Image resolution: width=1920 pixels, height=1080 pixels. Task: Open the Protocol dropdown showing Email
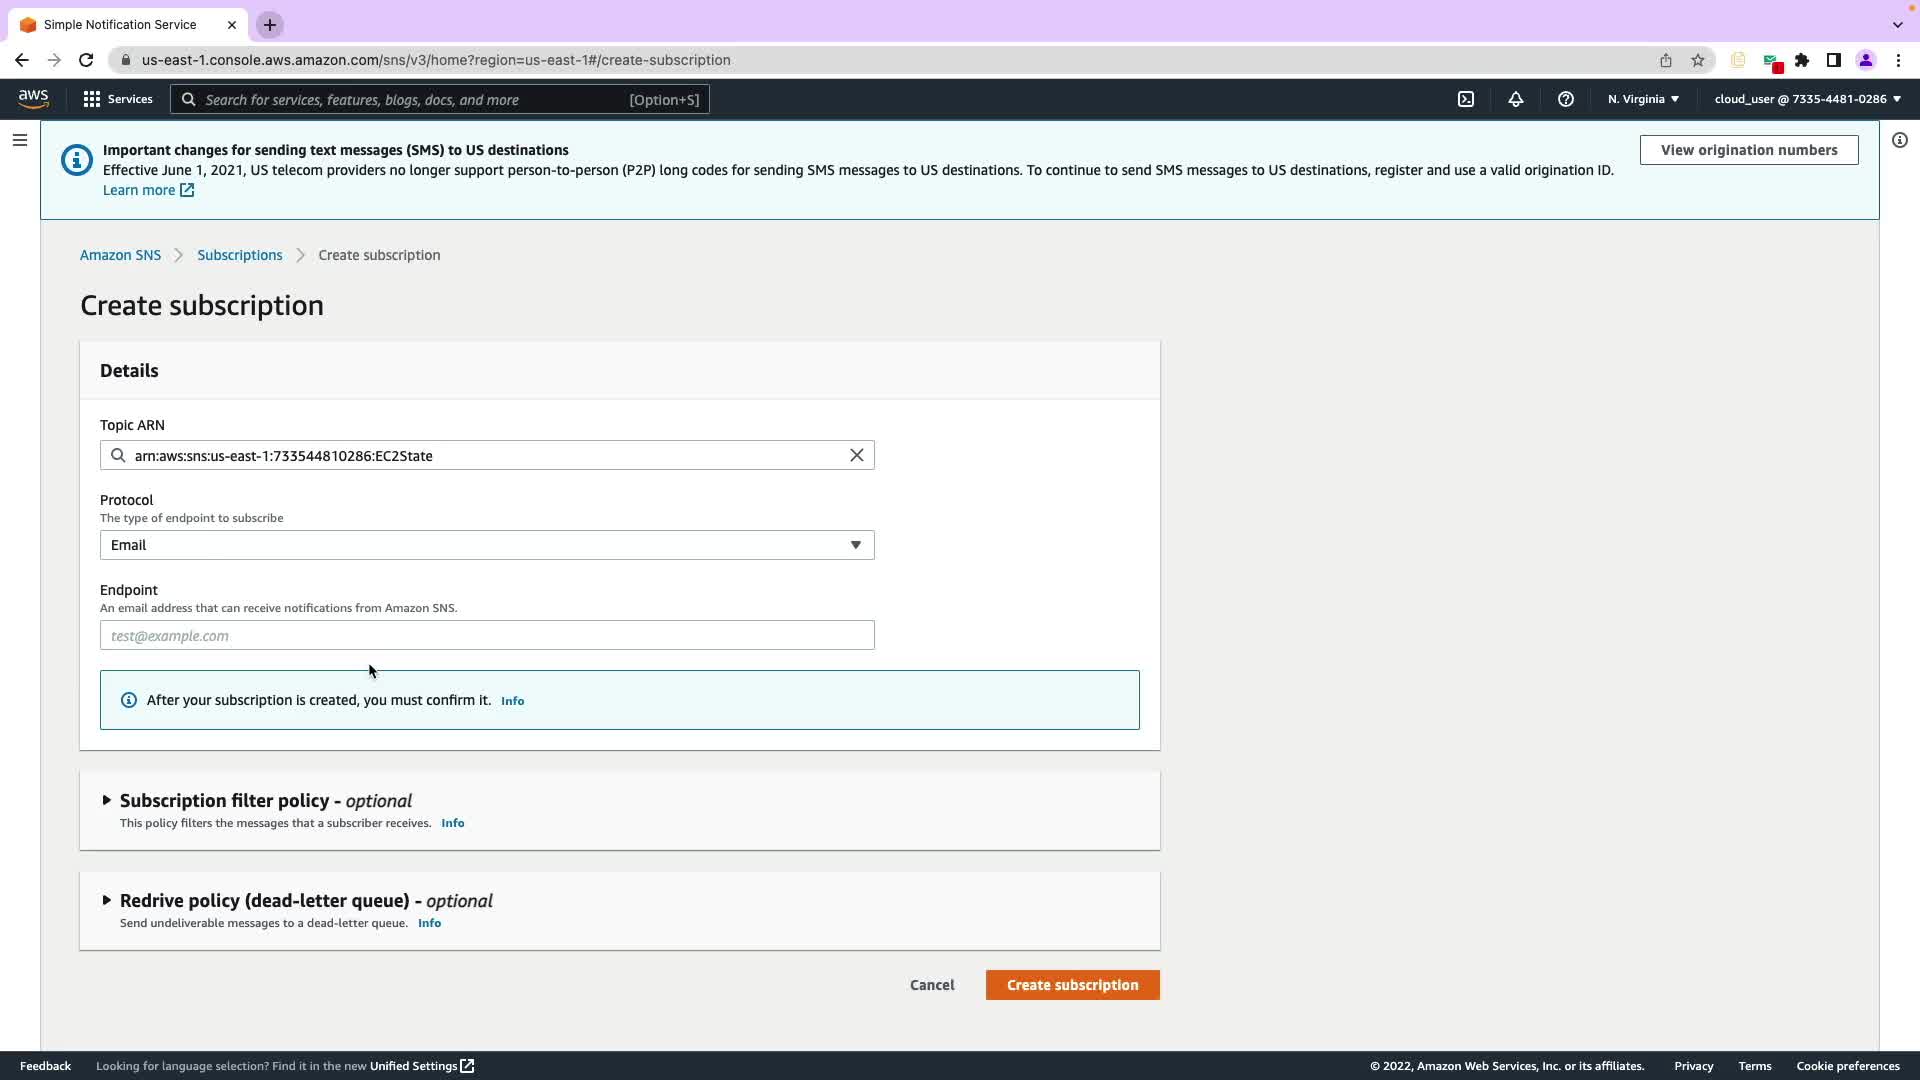pos(487,545)
